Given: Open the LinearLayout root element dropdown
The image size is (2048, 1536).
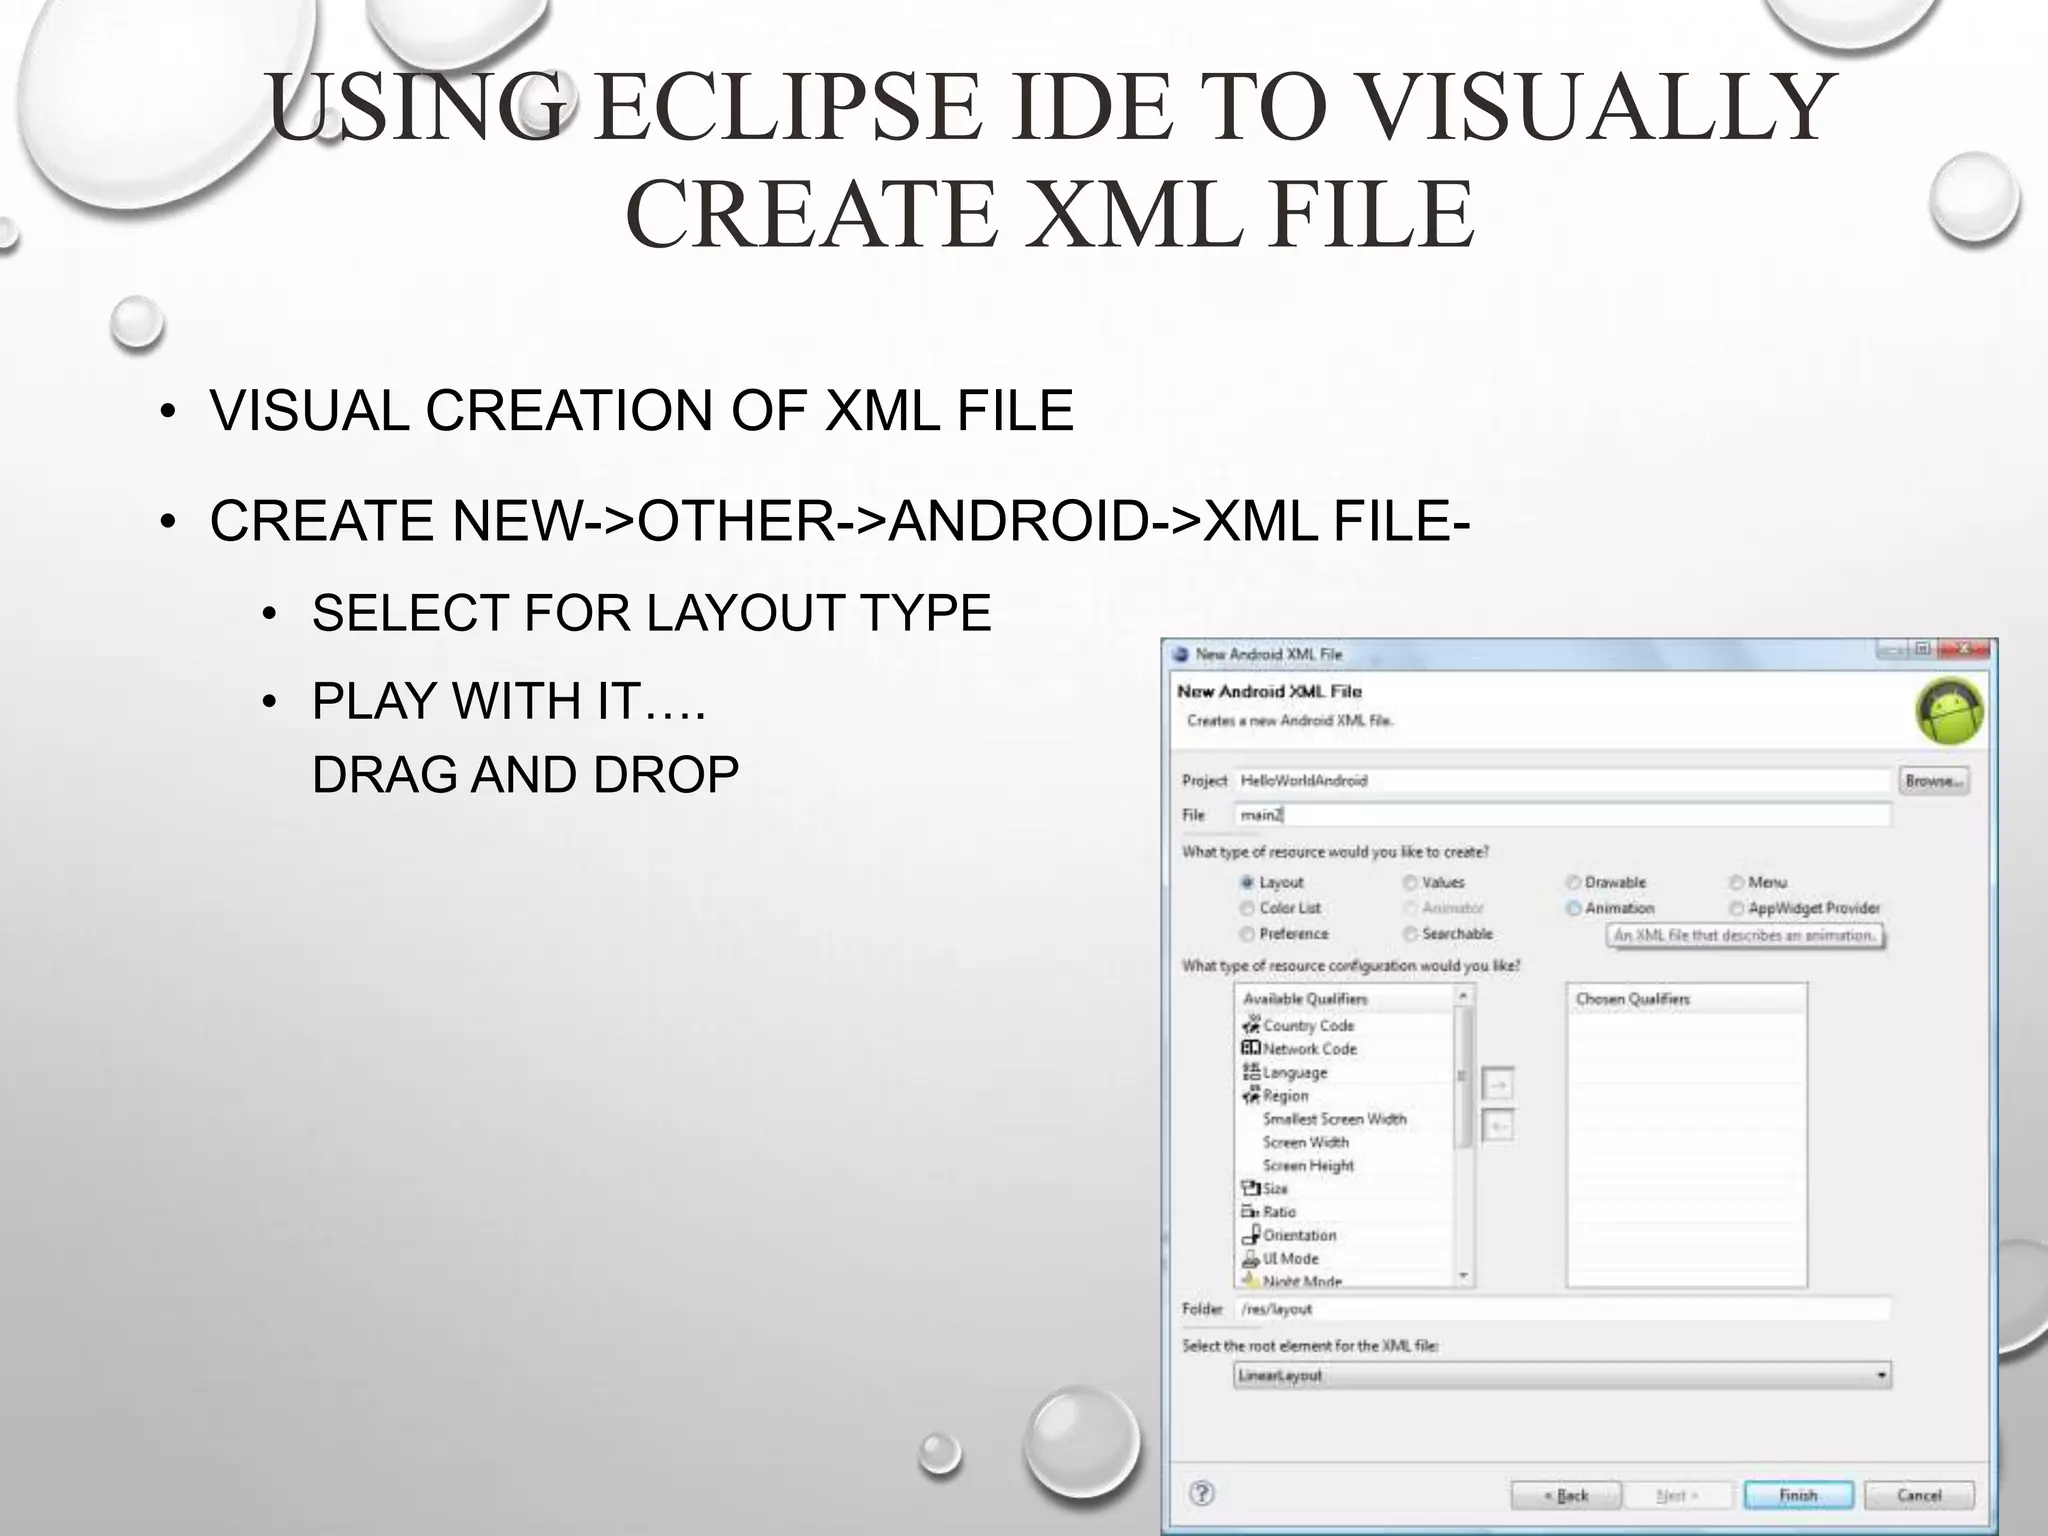Looking at the screenshot, I should [x=1562, y=1376].
